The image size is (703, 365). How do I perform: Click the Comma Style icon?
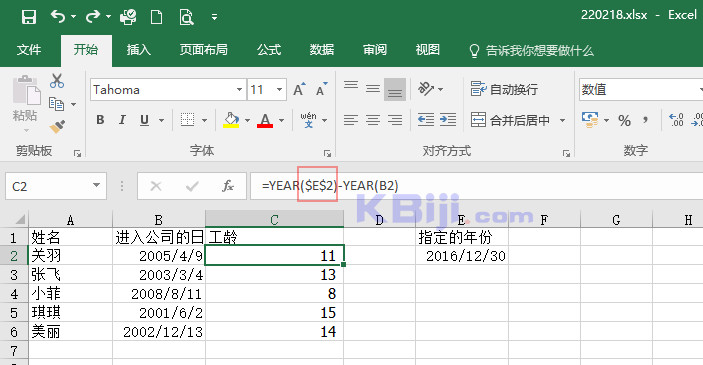point(646,120)
